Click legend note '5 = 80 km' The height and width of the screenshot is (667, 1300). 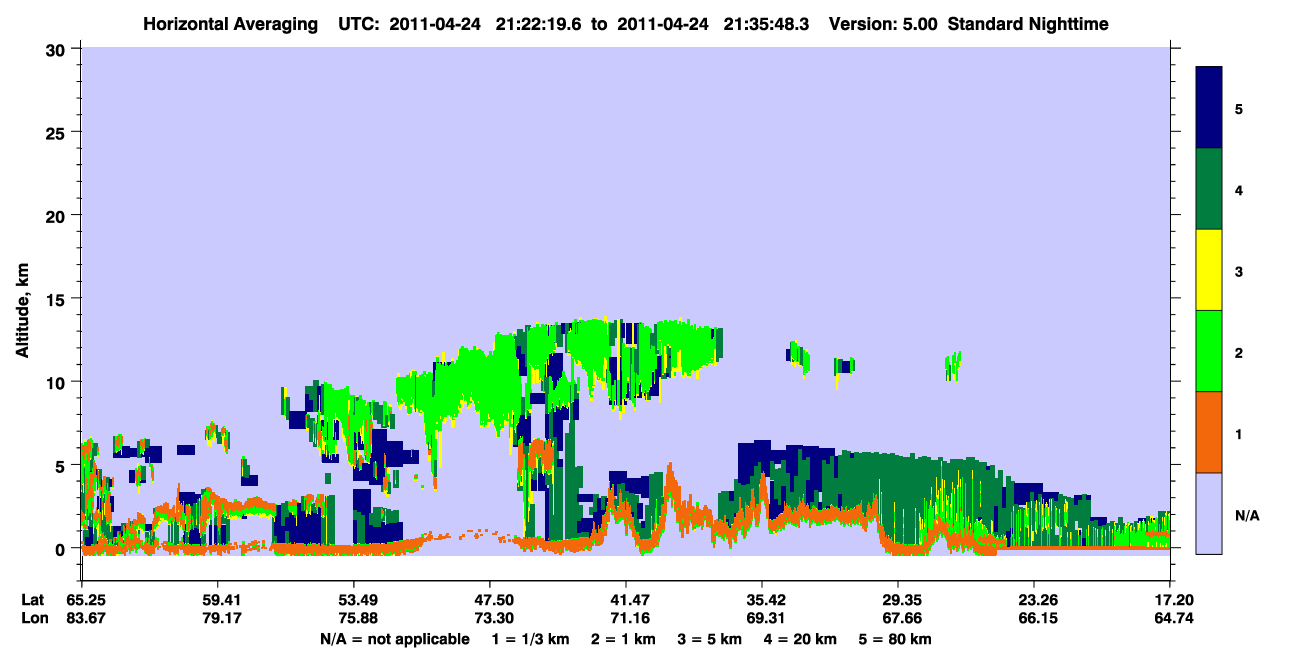pos(896,639)
